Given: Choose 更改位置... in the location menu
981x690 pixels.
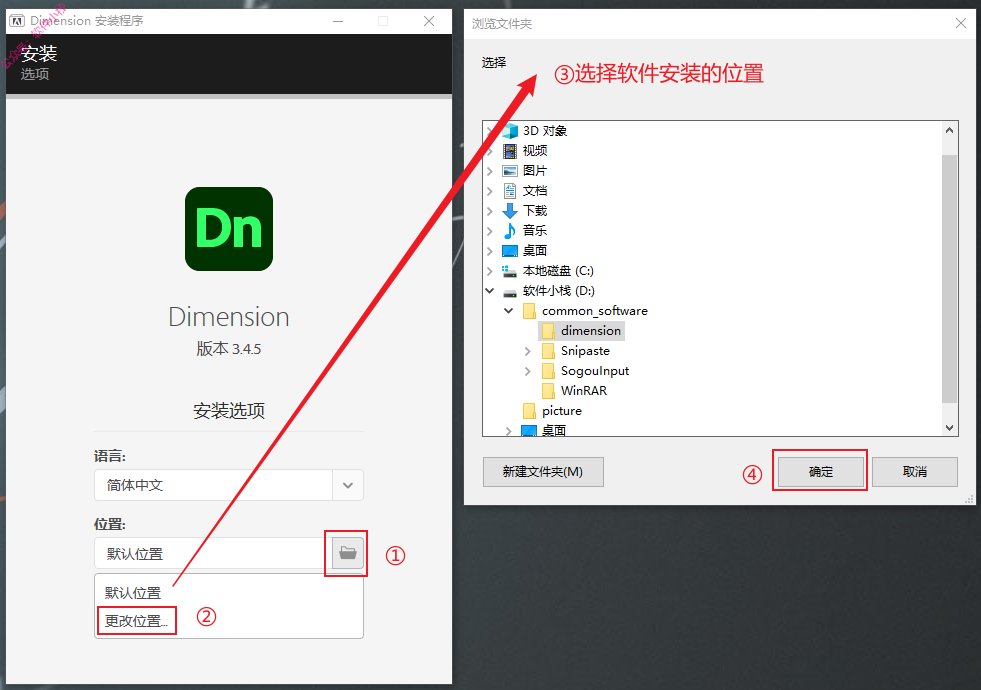Looking at the screenshot, I should [136, 621].
